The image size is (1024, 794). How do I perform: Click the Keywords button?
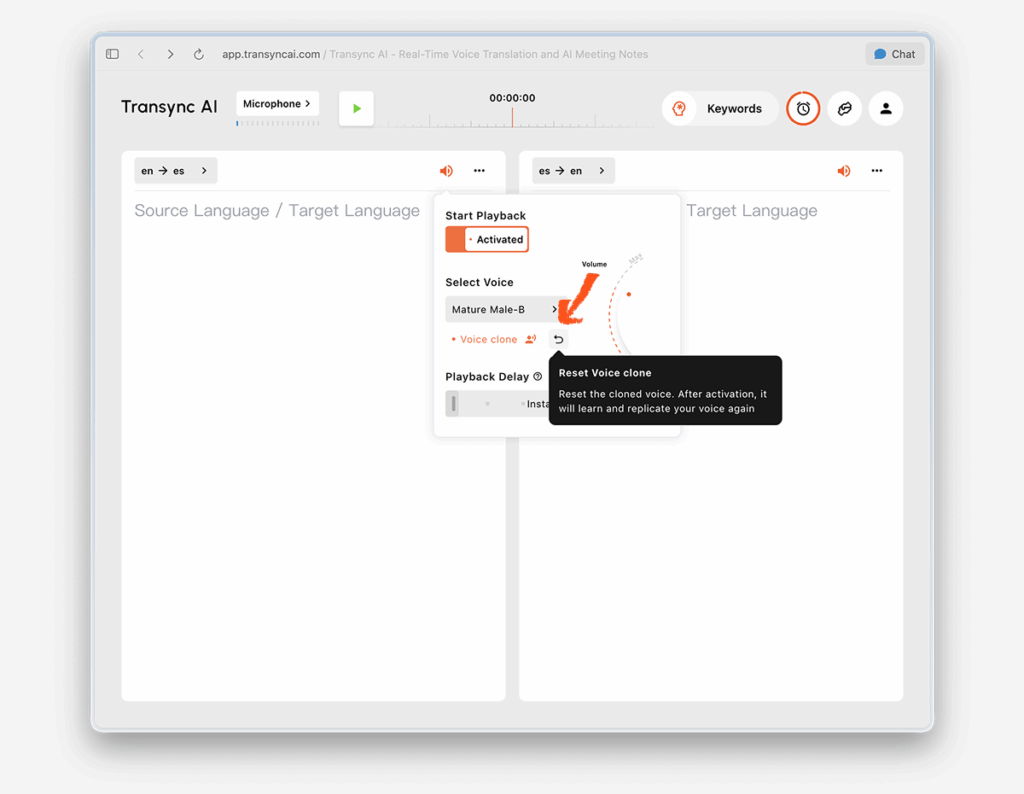(x=733, y=108)
